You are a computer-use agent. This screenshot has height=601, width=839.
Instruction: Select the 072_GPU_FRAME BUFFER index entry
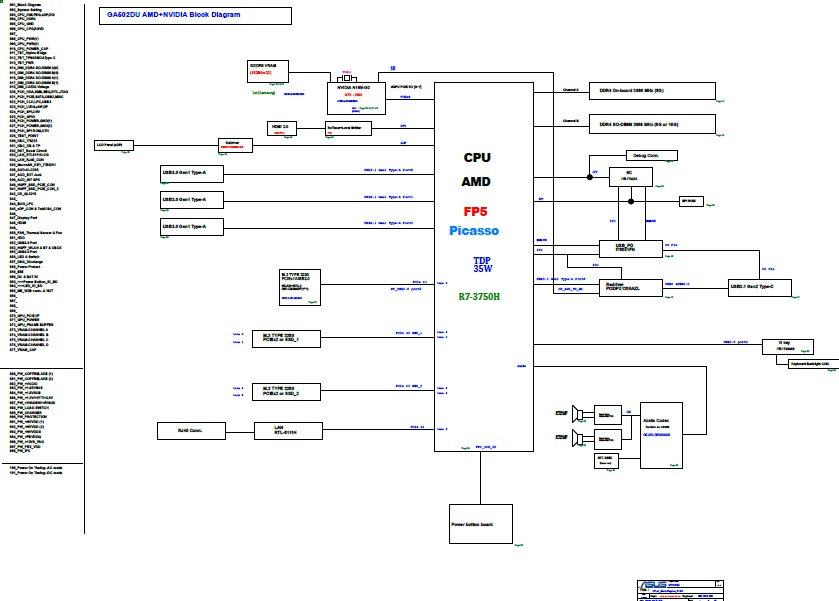[x=32, y=324]
